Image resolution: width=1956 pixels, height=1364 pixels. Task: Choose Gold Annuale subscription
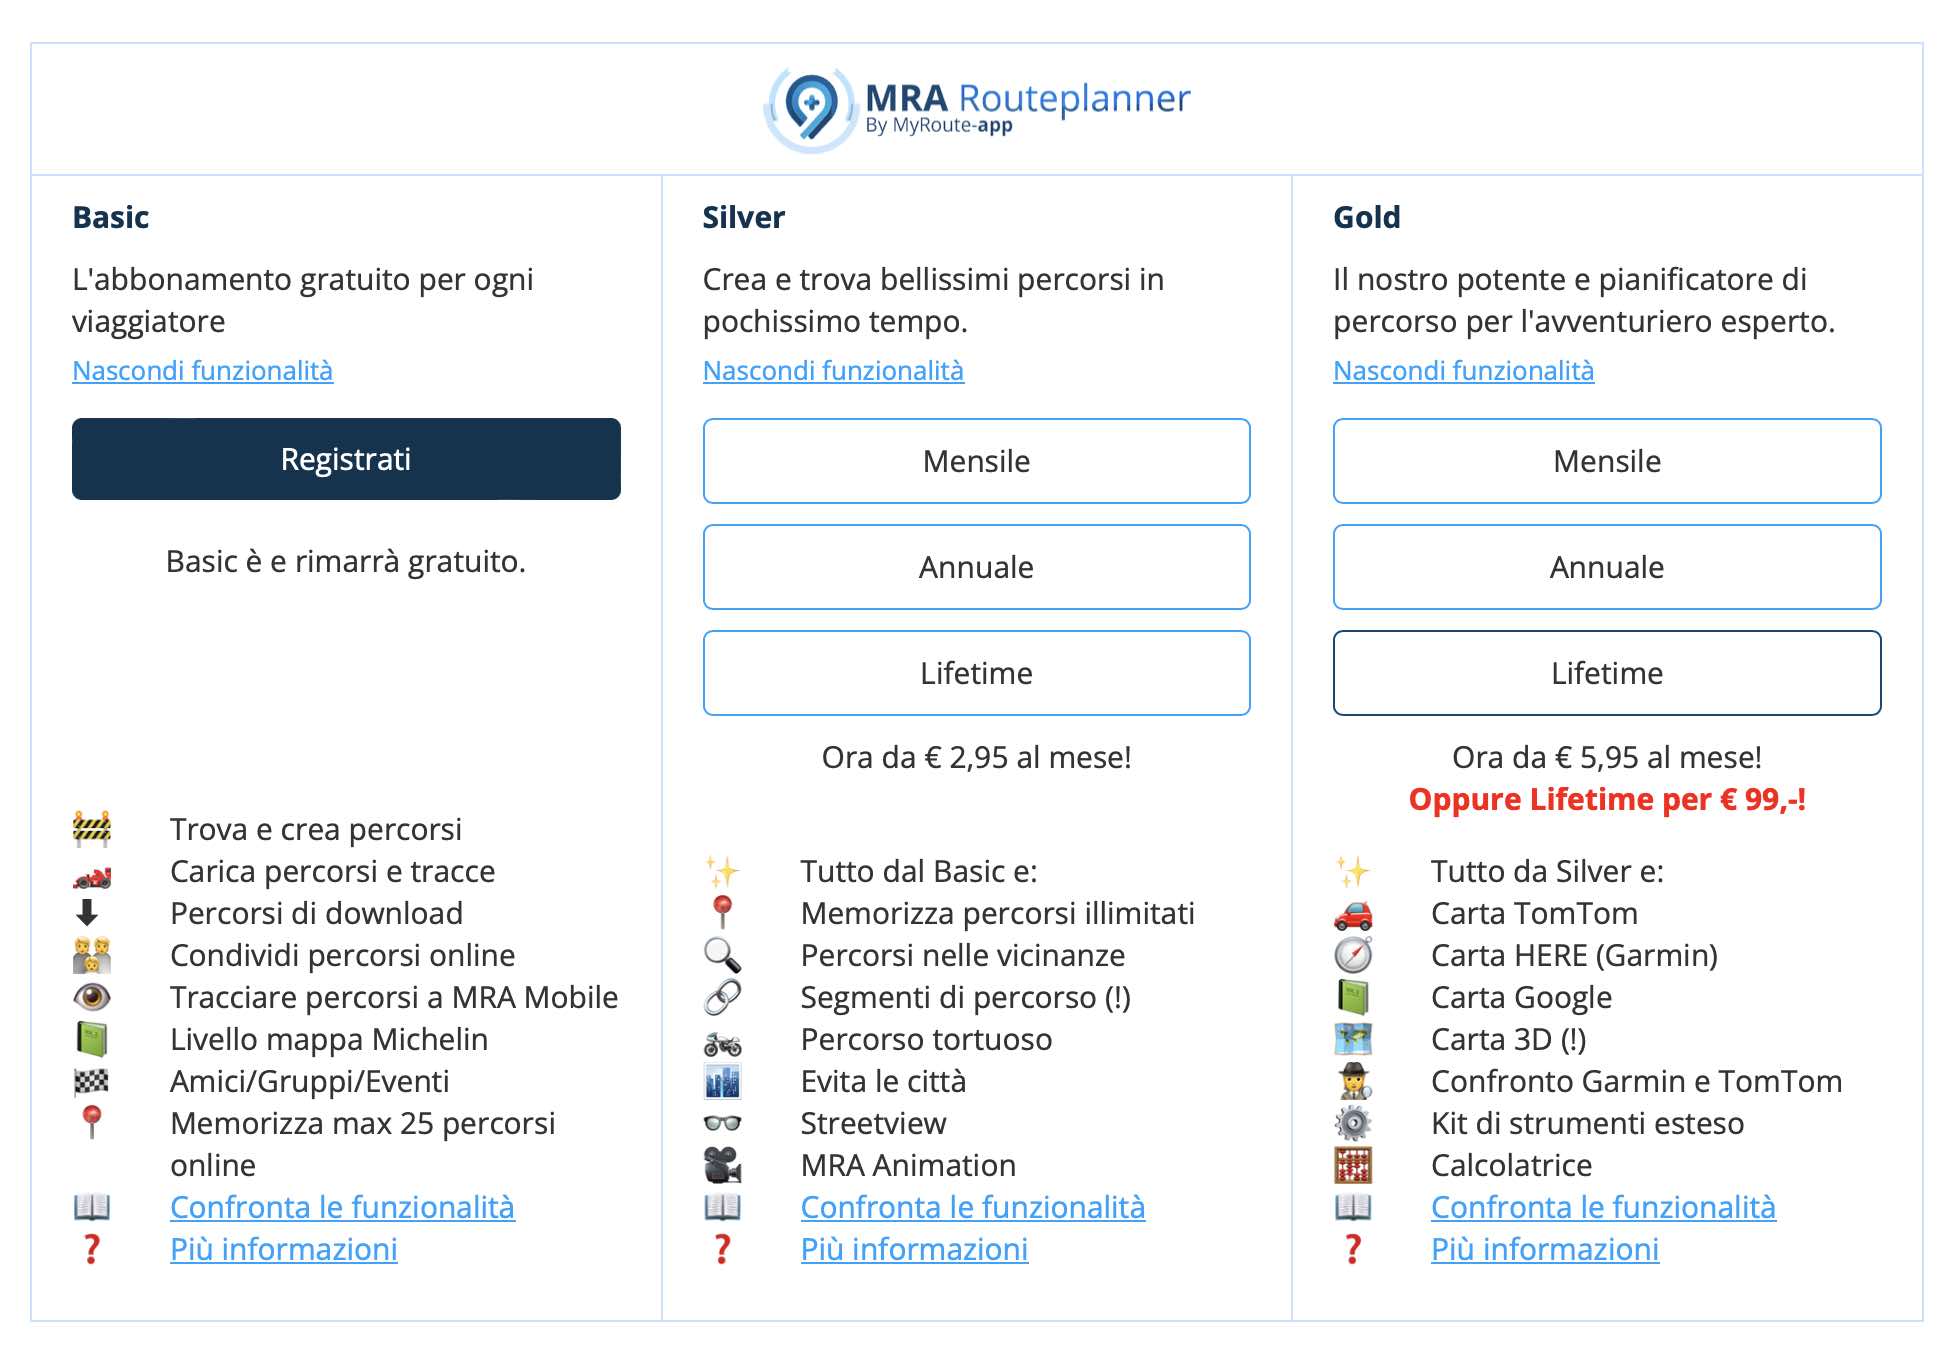[1607, 567]
